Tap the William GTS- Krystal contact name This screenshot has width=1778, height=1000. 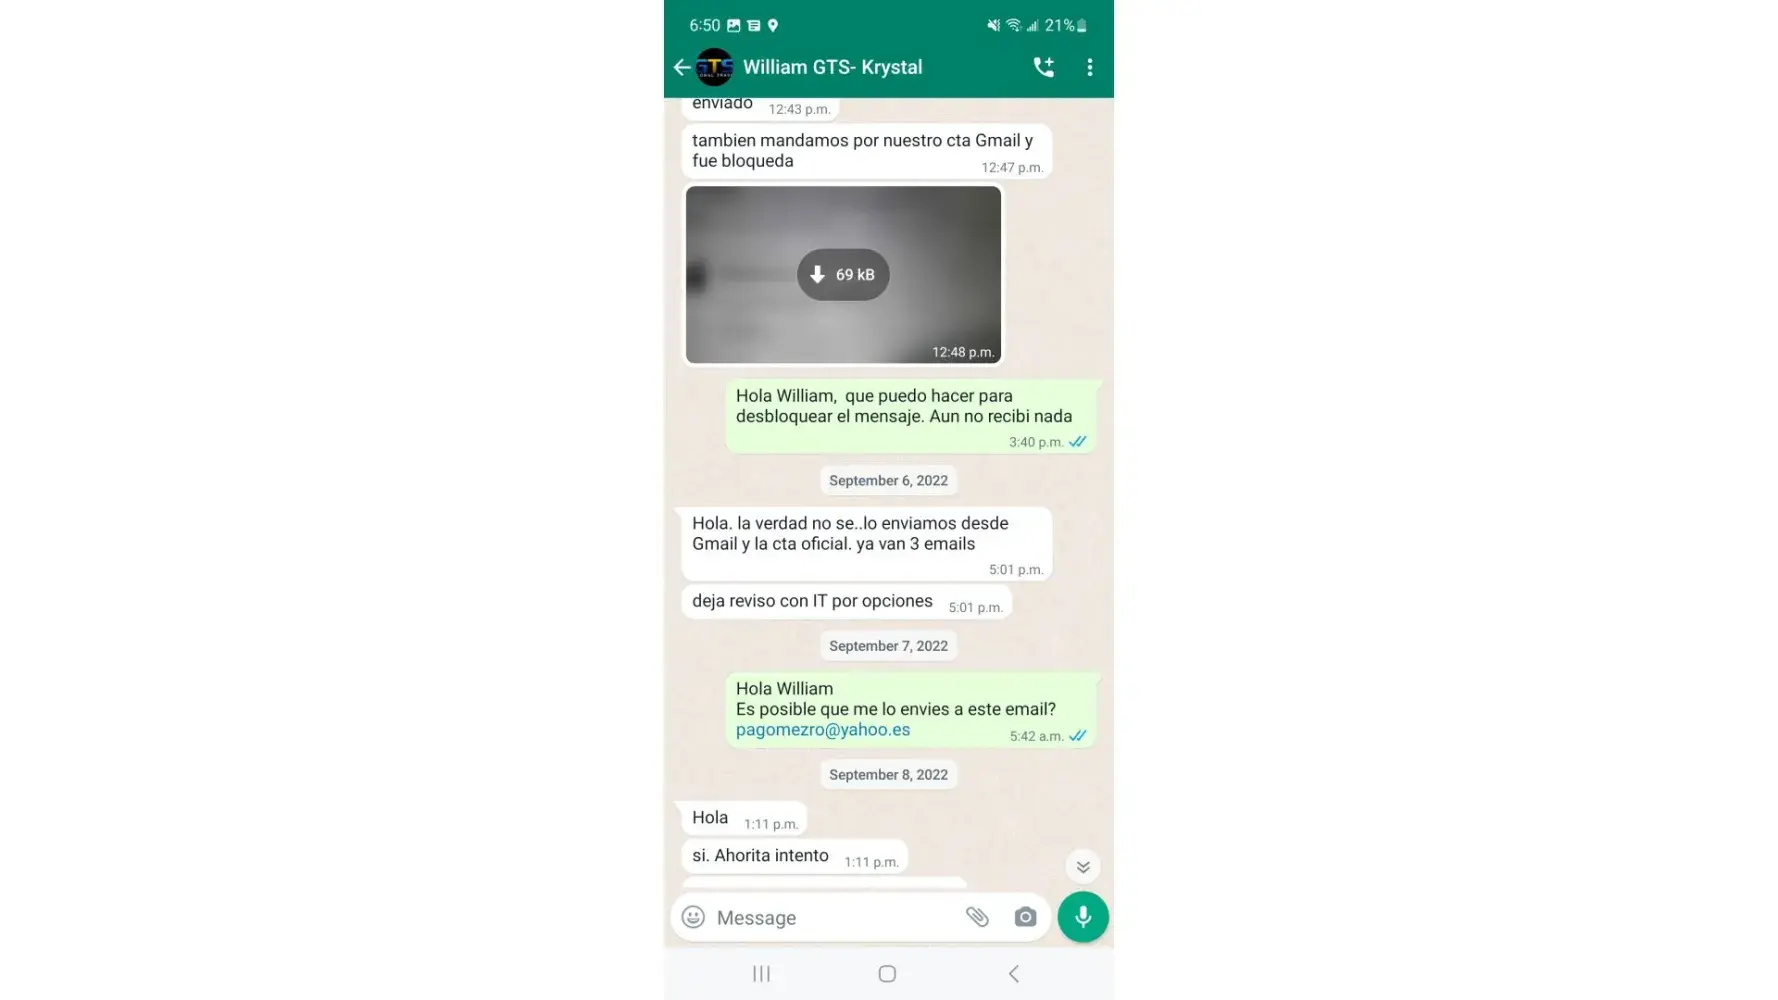coord(832,67)
